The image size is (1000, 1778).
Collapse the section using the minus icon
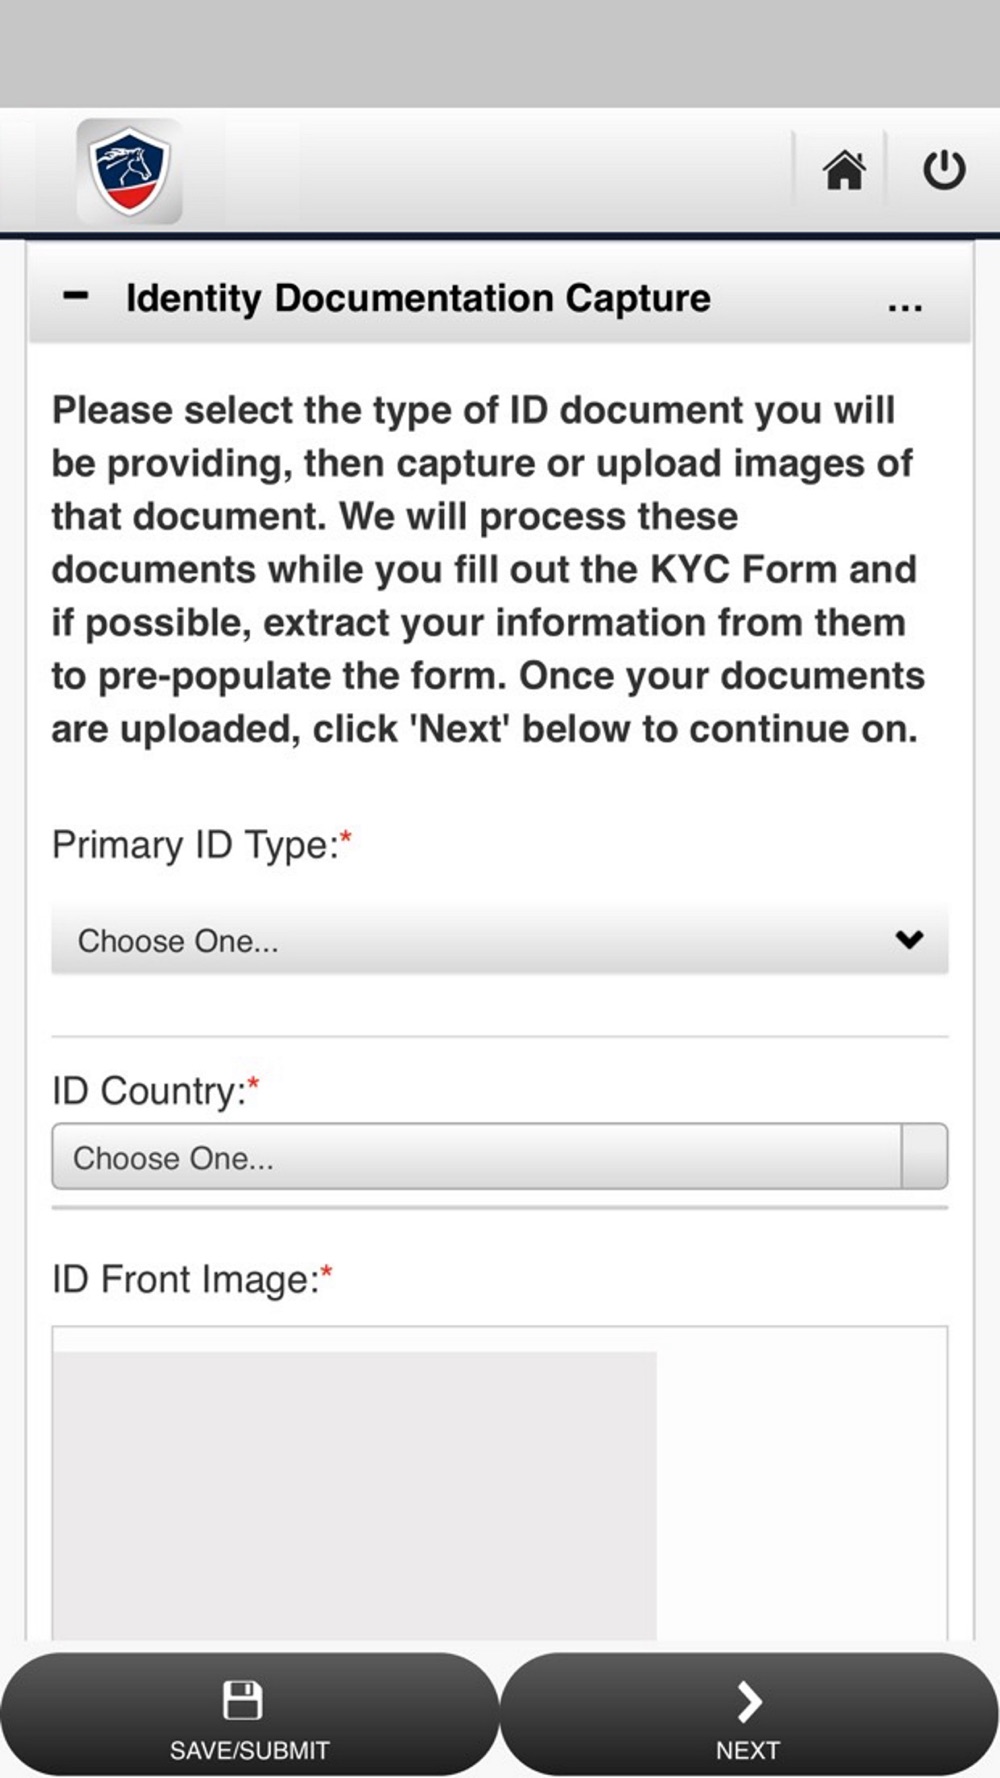click(76, 296)
